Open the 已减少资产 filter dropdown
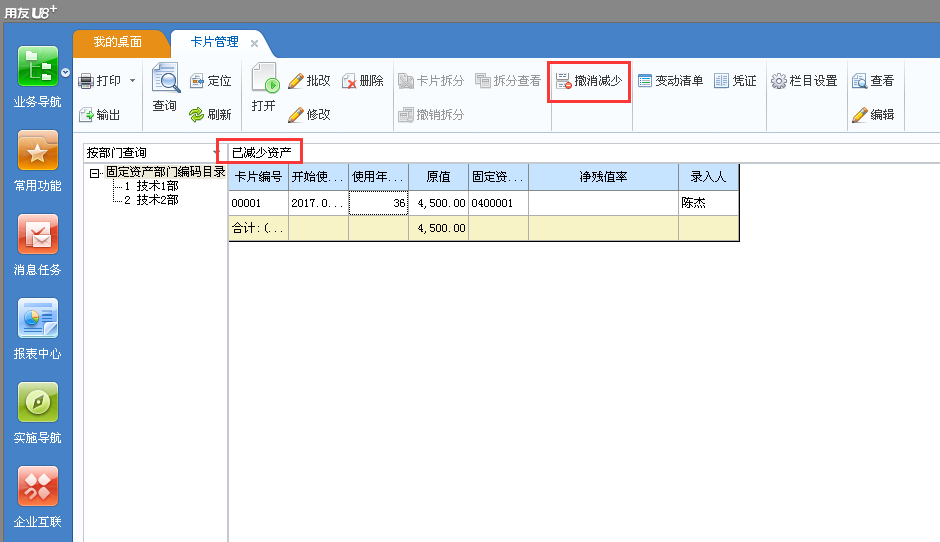 [x=261, y=152]
